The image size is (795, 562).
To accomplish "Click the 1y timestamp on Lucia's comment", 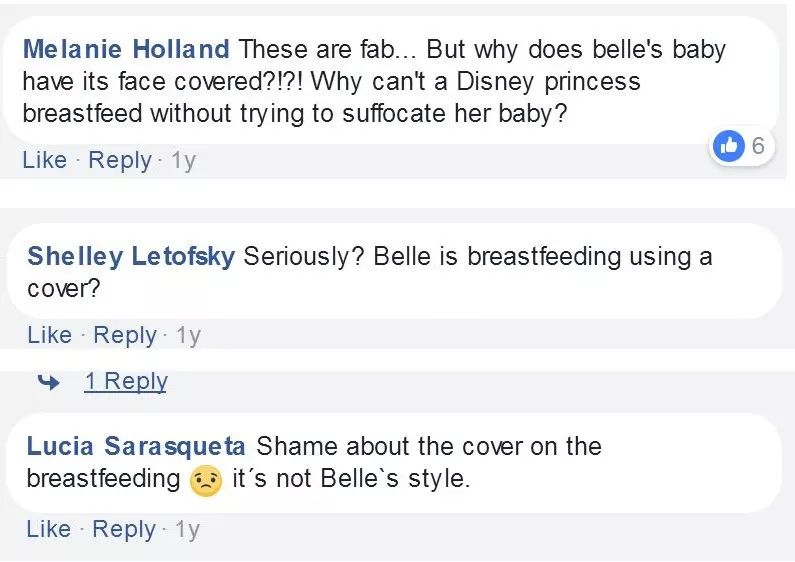I will click(187, 529).
